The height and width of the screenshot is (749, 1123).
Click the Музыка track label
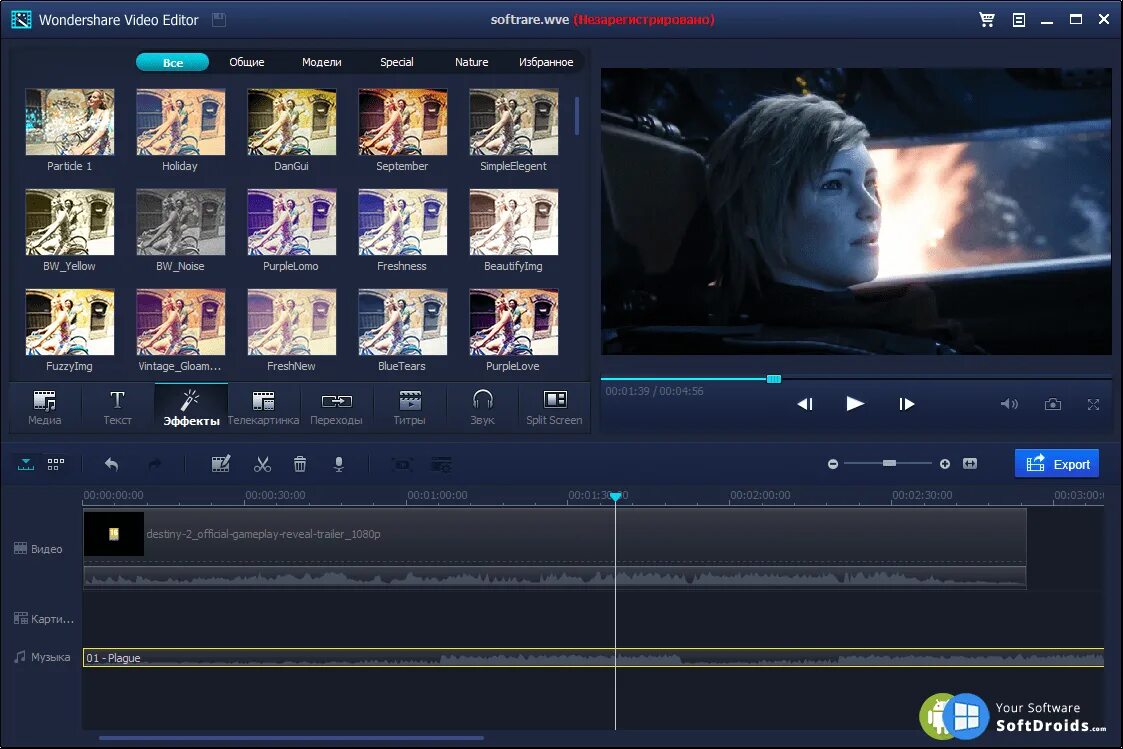[x=42, y=657]
